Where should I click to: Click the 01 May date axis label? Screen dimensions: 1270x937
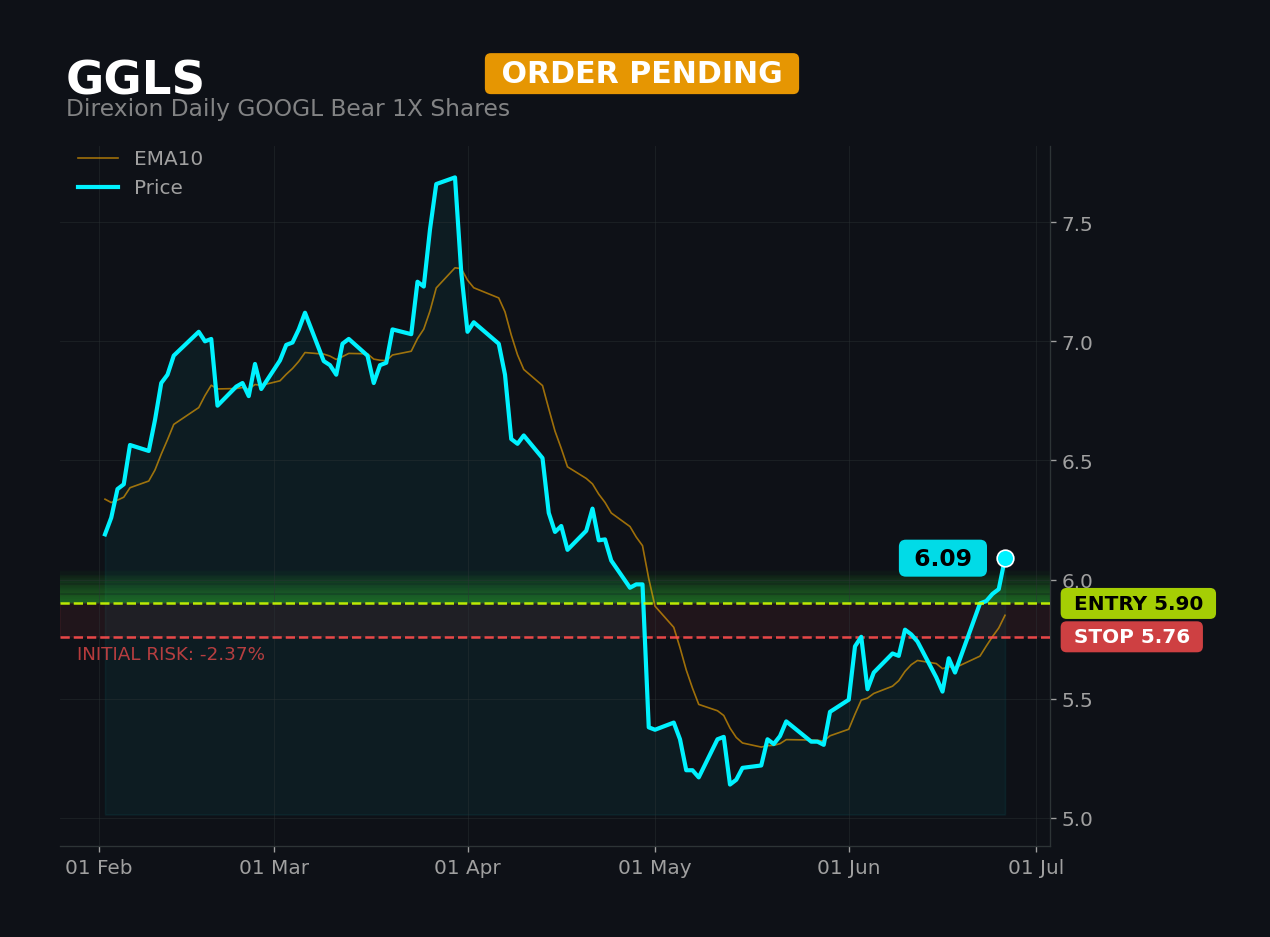point(655,868)
